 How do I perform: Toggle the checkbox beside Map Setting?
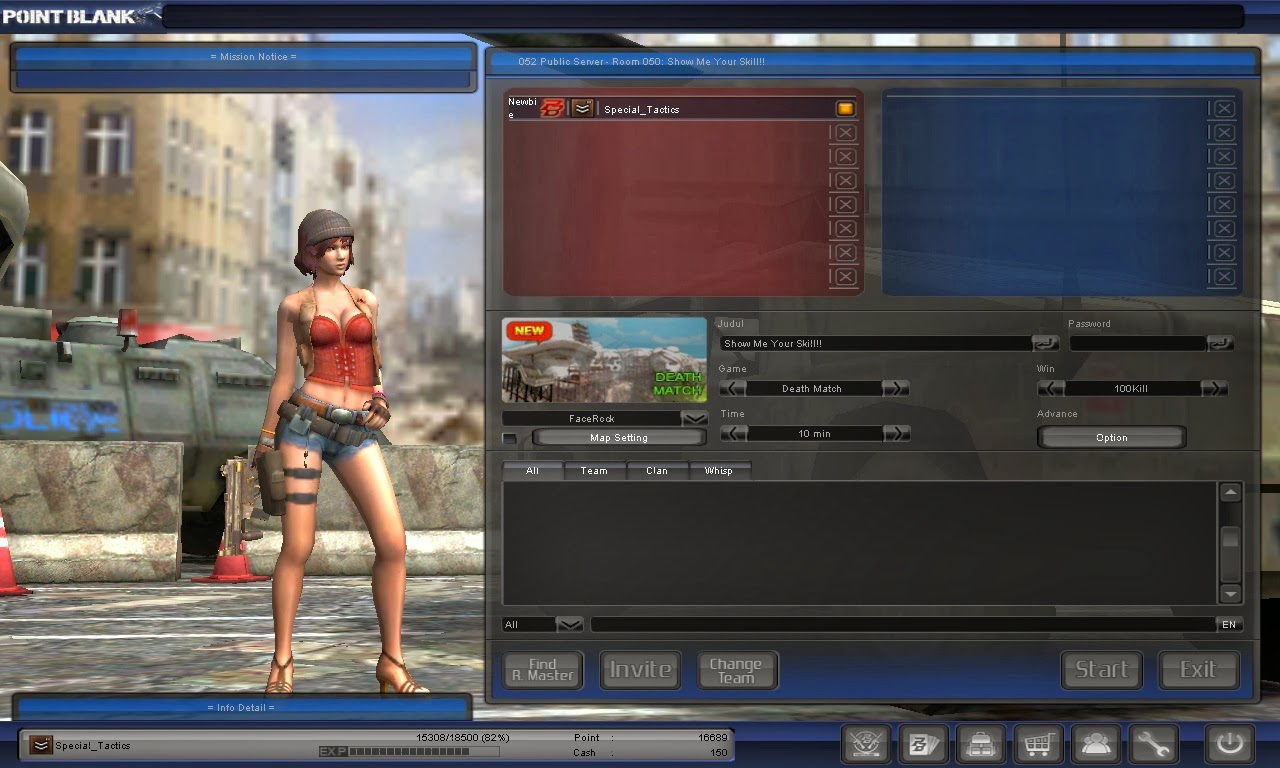click(x=510, y=438)
